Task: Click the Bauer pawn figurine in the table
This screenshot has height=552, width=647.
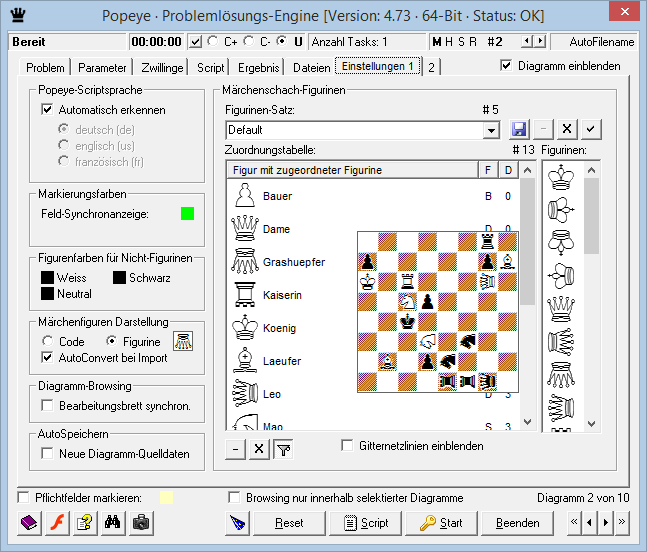Action: (x=245, y=195)
